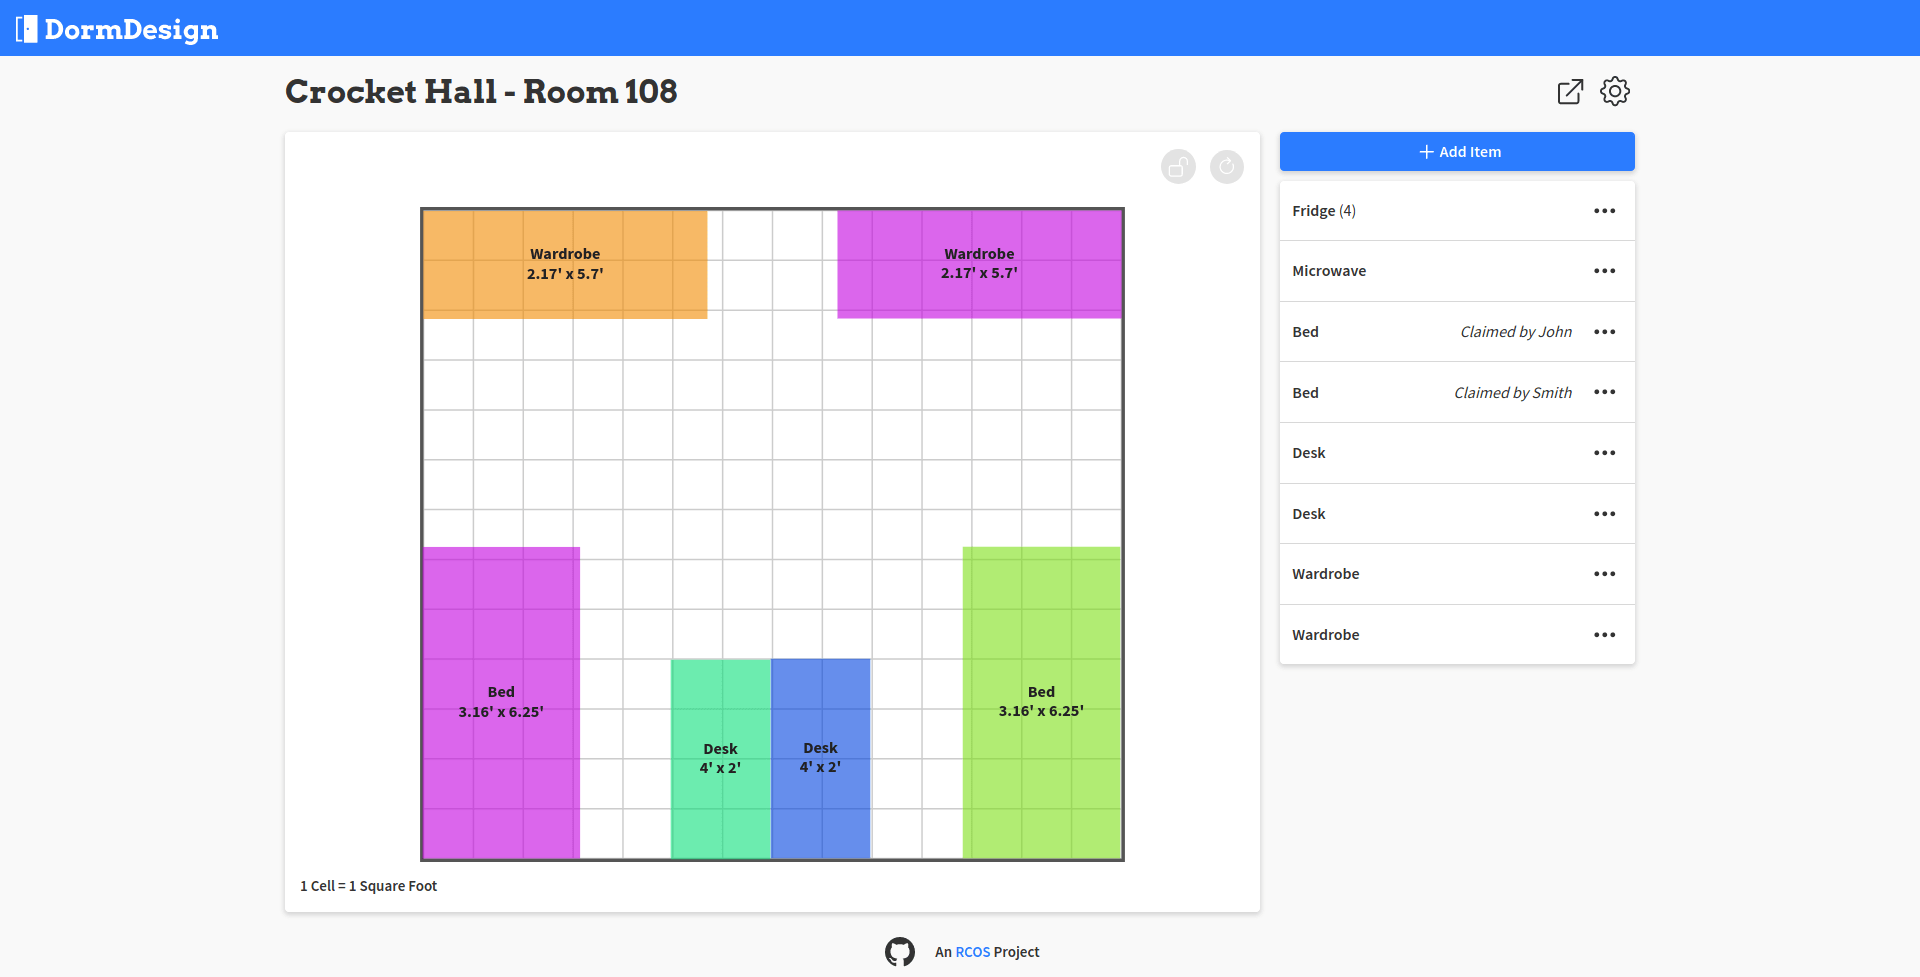Open options menu for the first Desk
Screen dimensions: 1920x977
pos(1604,452)
